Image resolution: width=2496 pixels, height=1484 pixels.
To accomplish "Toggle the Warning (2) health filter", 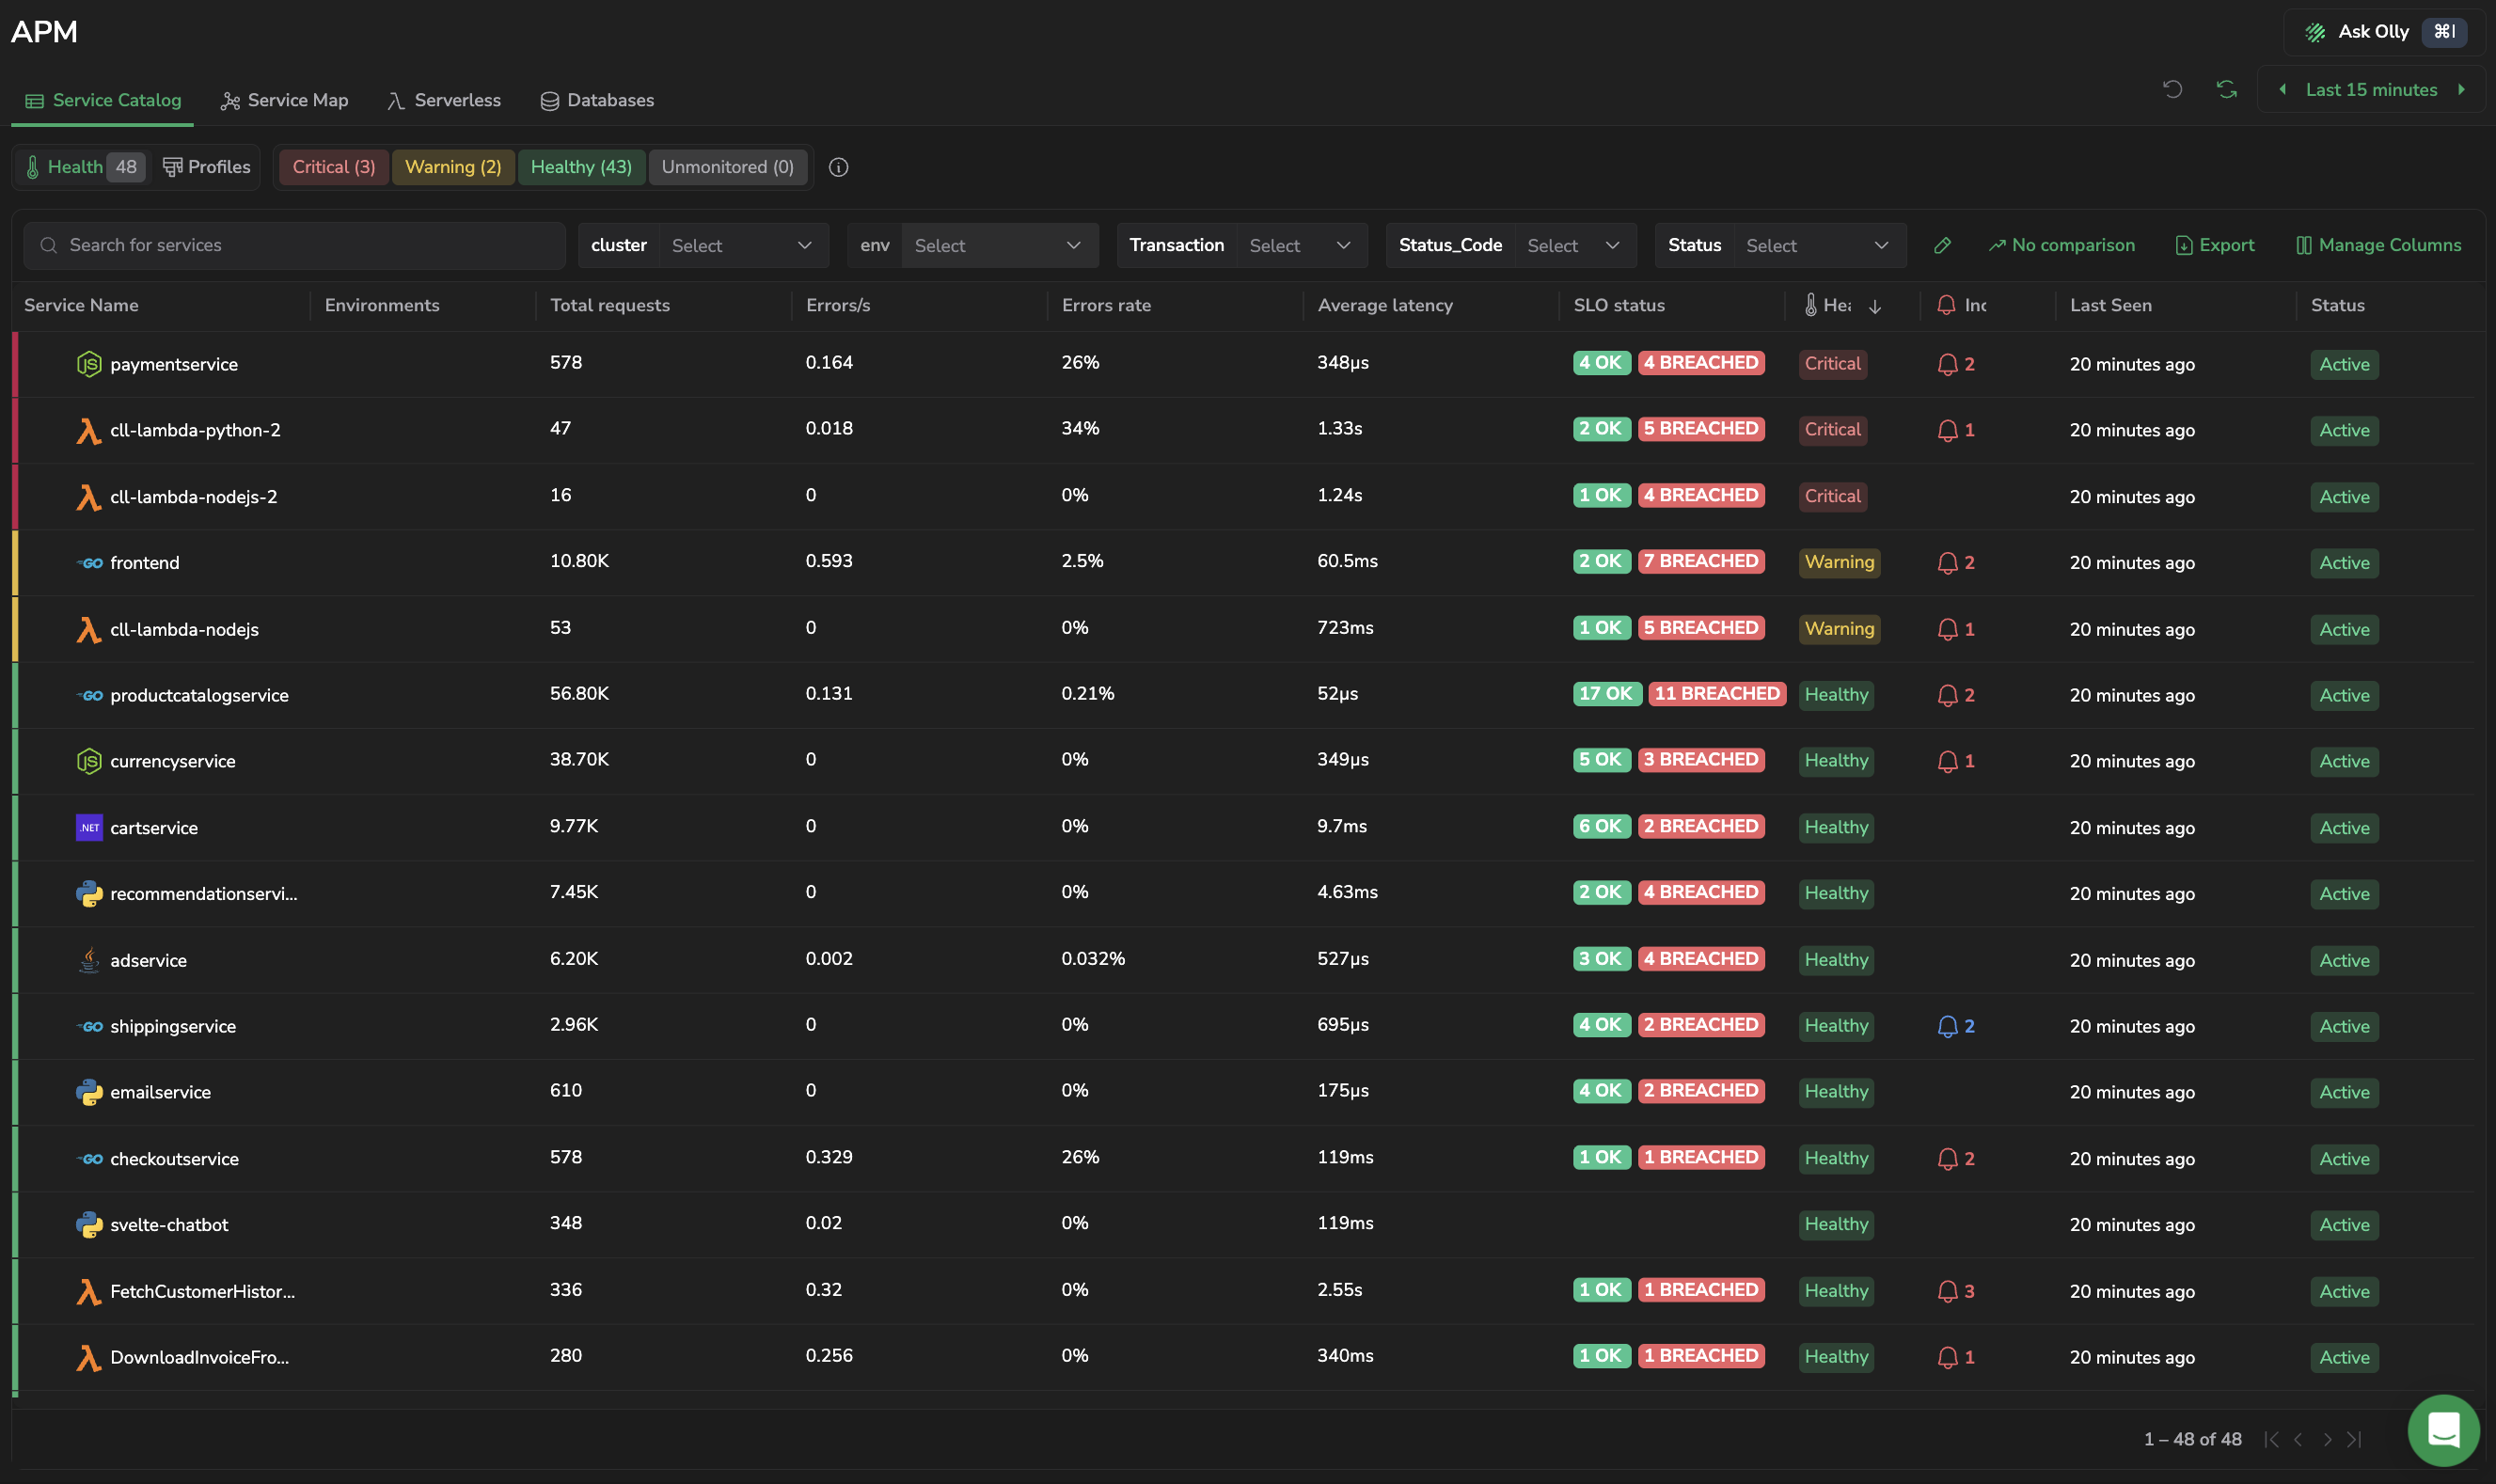I will click(453, 167).
